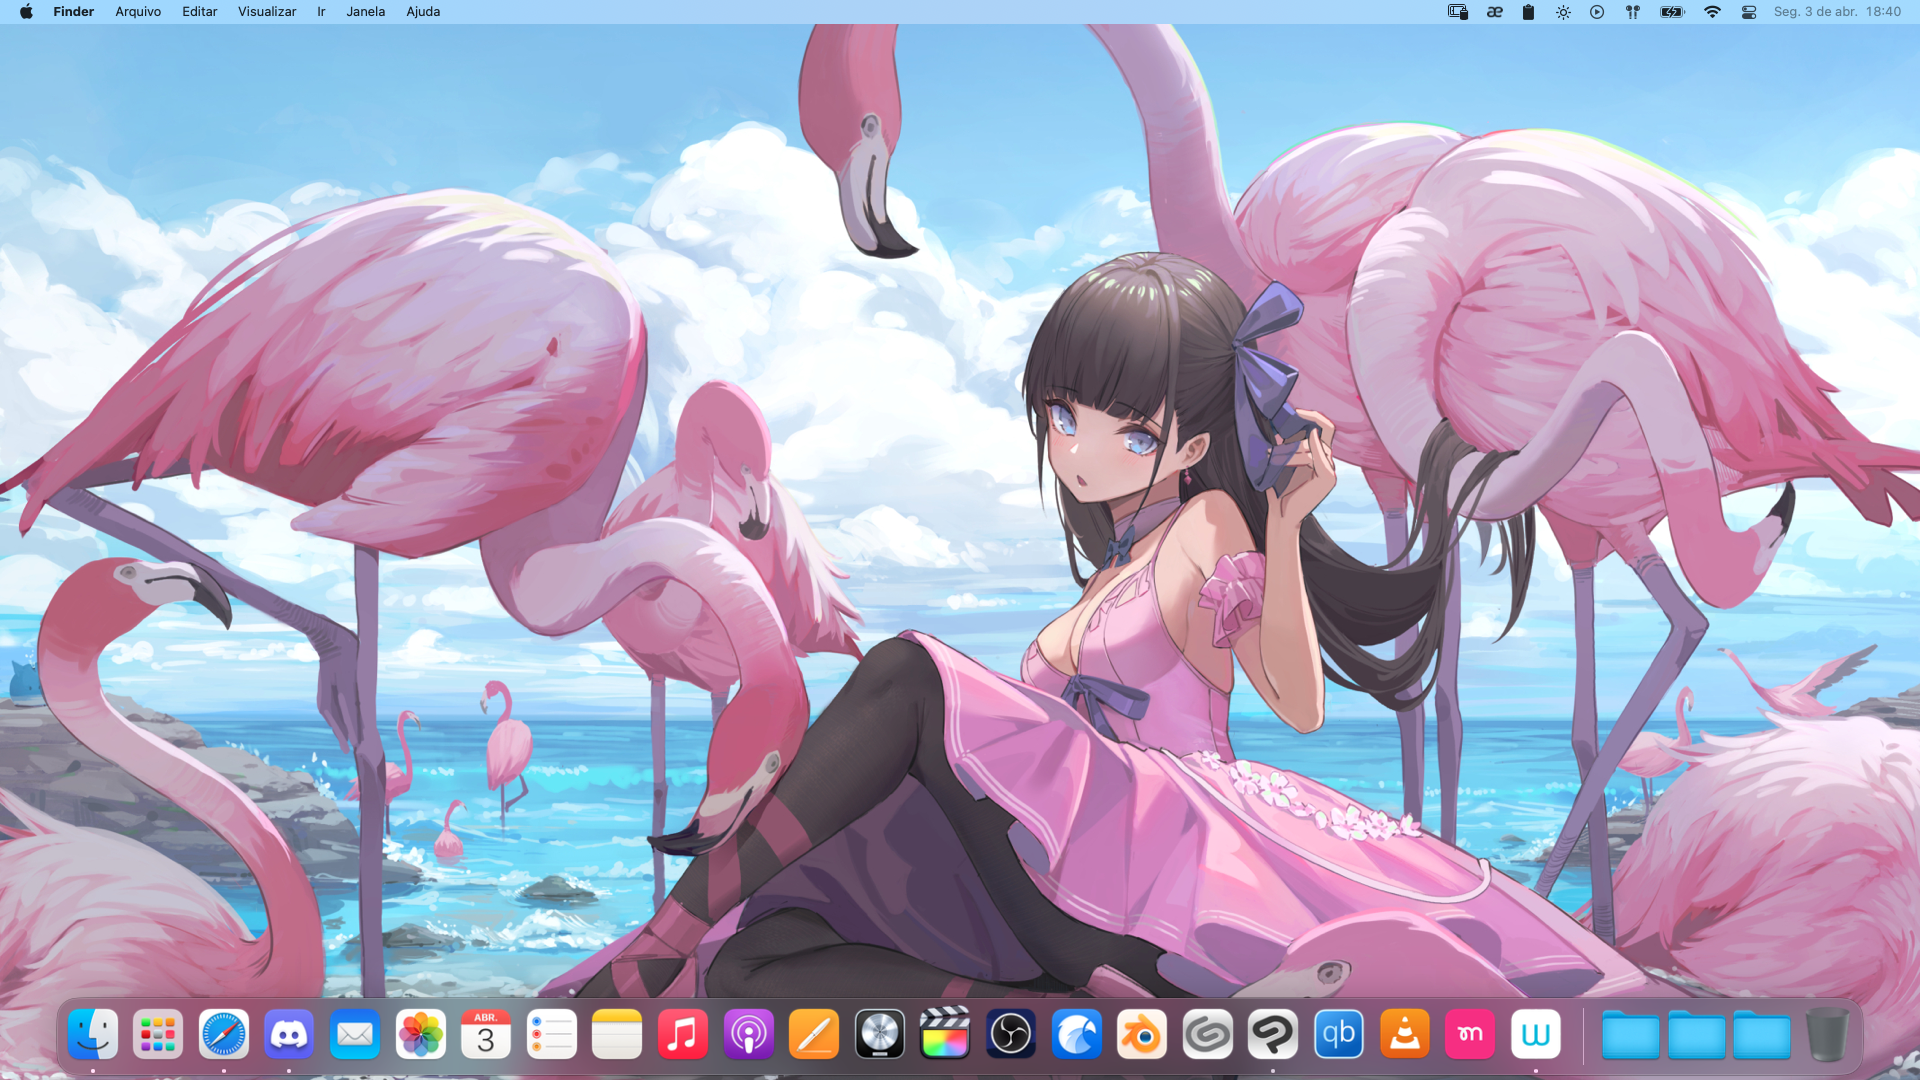Viewport: 1920px width, 1080px height.
Task: Open the AirPods menu bar item
Action: coord(1633,12)
